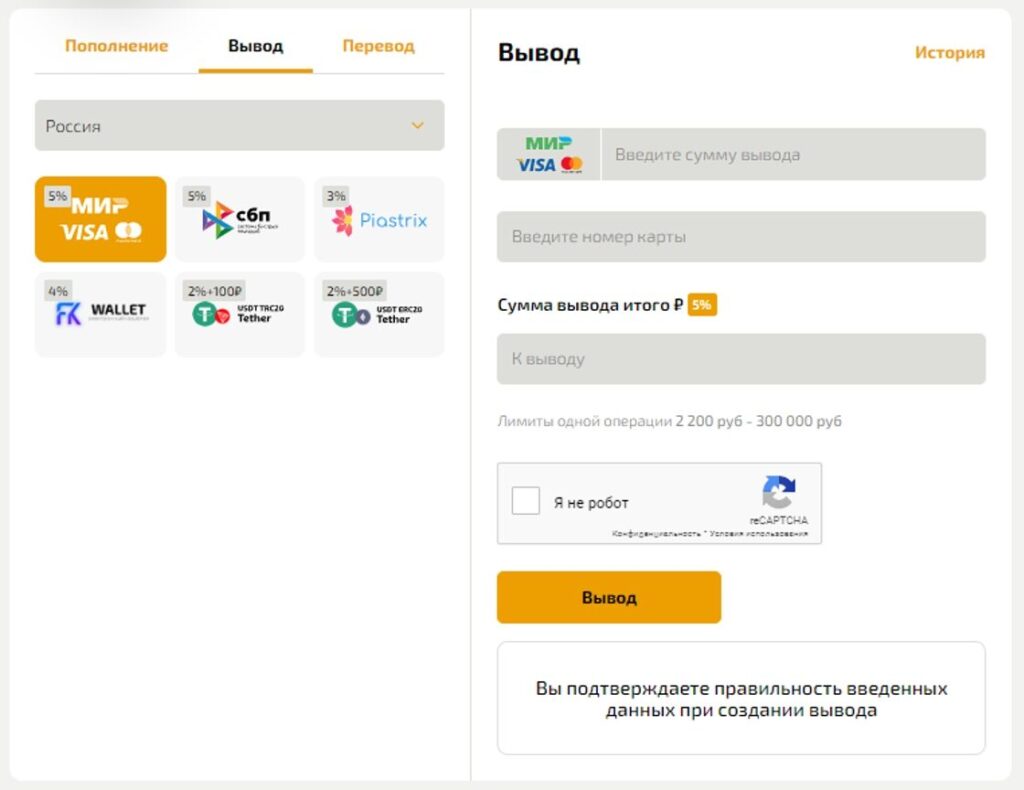Click the operation limits text
The height and width of the screenshot is (790, 1024).
[x=669, y=421]
